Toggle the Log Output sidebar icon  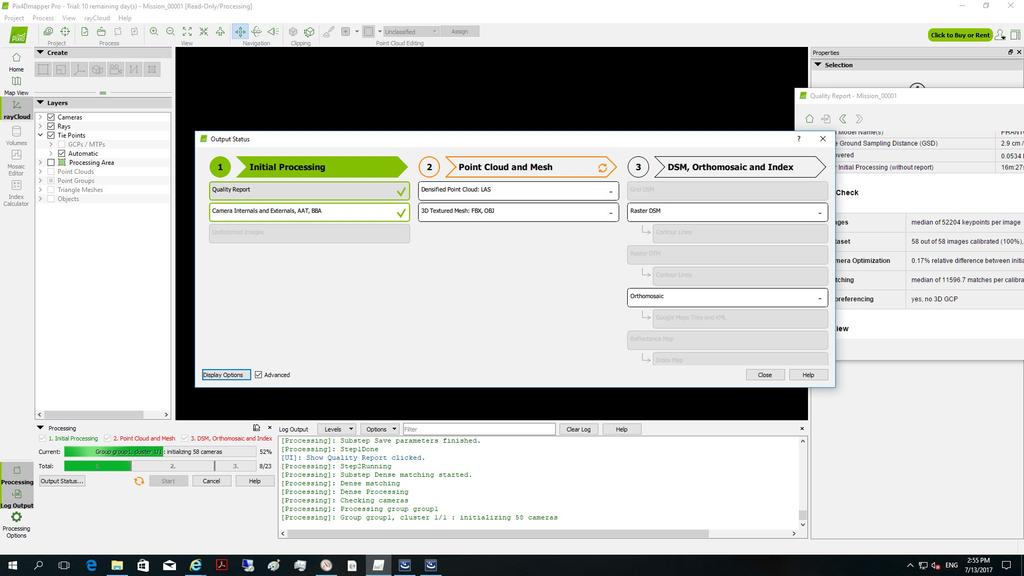click(17, 498)
